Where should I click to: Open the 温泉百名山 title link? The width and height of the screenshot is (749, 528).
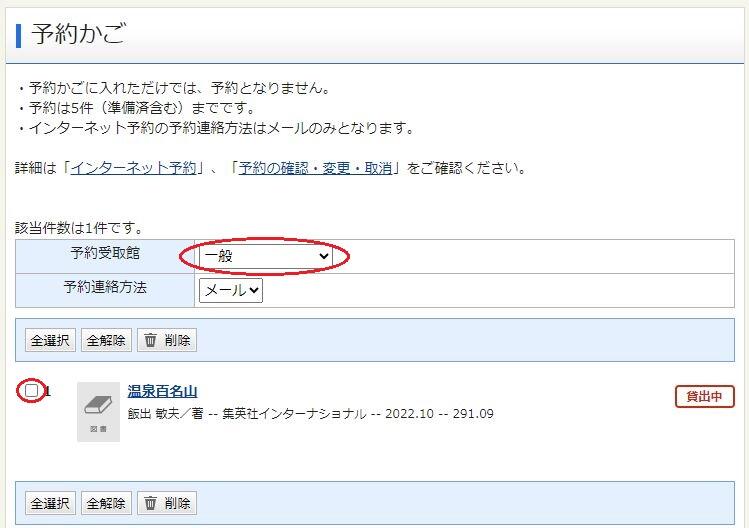coord(162,391)
